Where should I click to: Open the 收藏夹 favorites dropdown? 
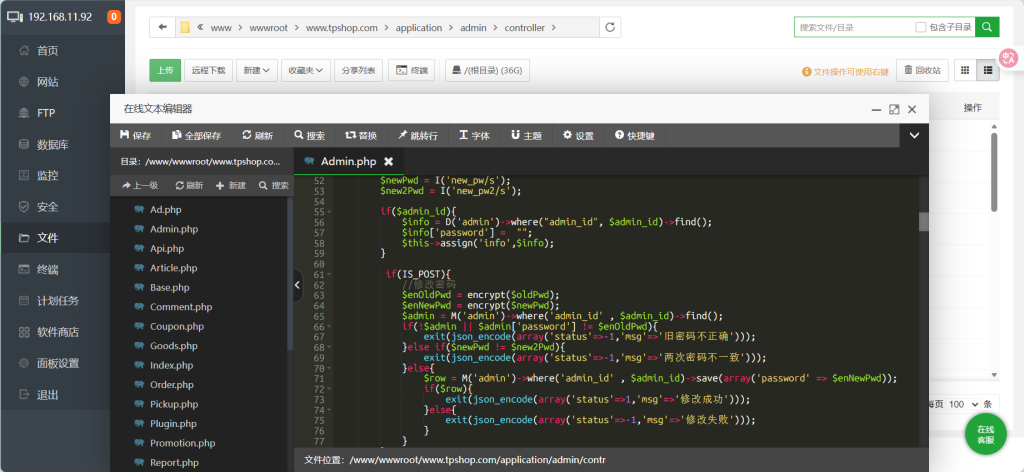click(x=306, y=70)
